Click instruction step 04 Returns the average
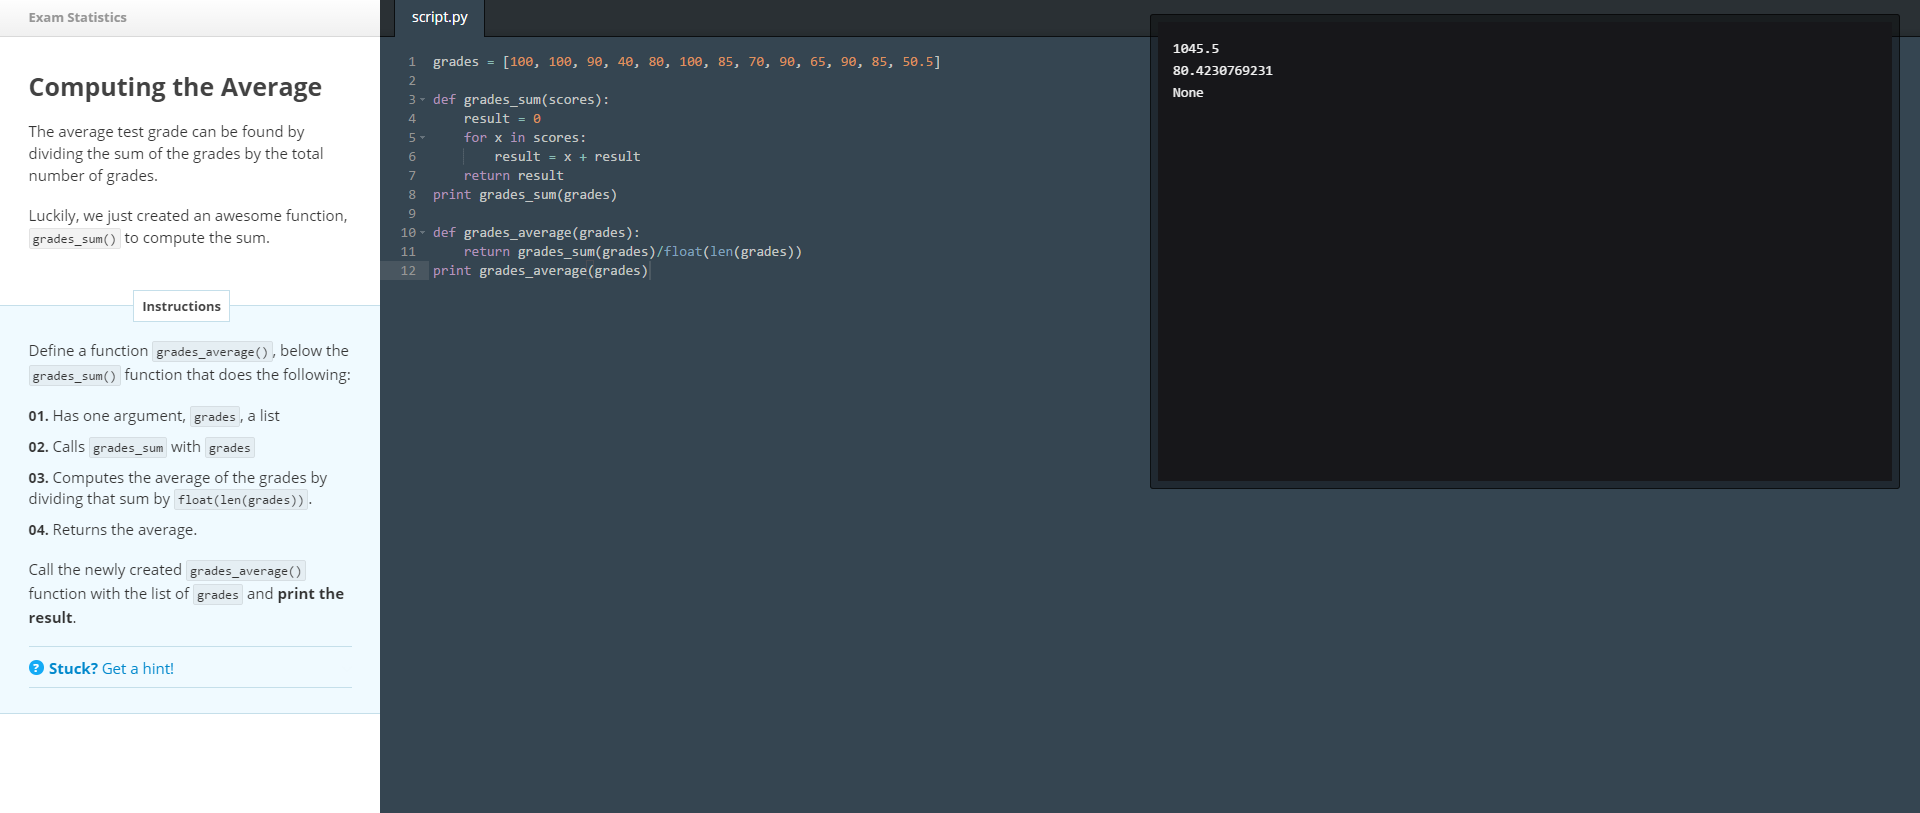 [113, 530]
